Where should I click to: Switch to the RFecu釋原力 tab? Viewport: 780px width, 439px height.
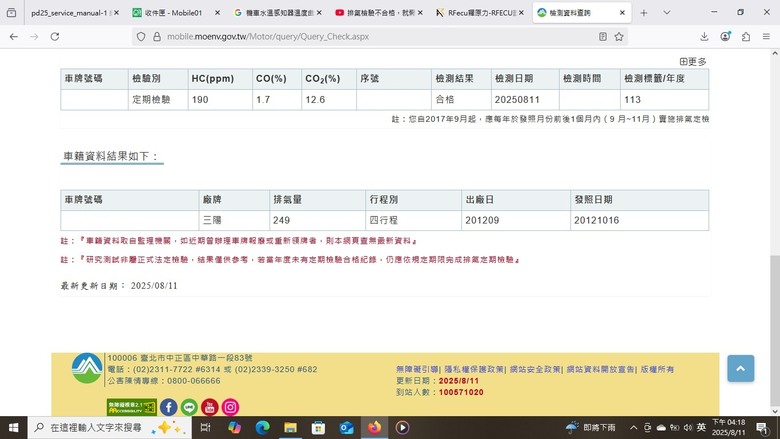(481, 13)
